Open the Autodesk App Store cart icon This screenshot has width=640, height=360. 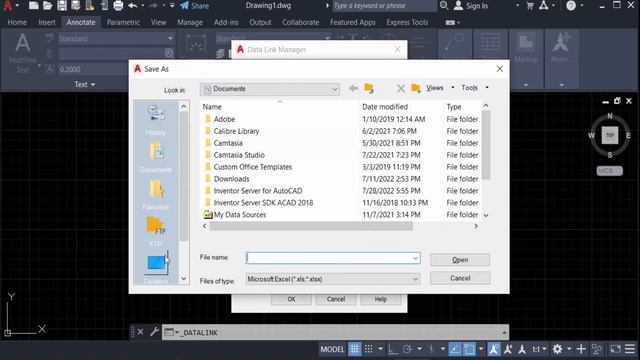coord(530,6)
